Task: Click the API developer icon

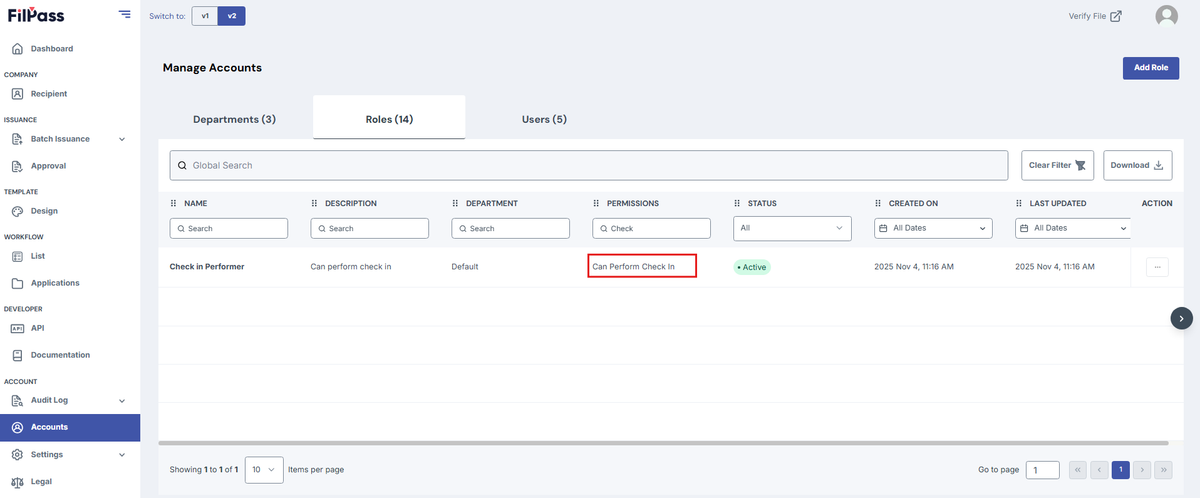Action: pos(17,328)
